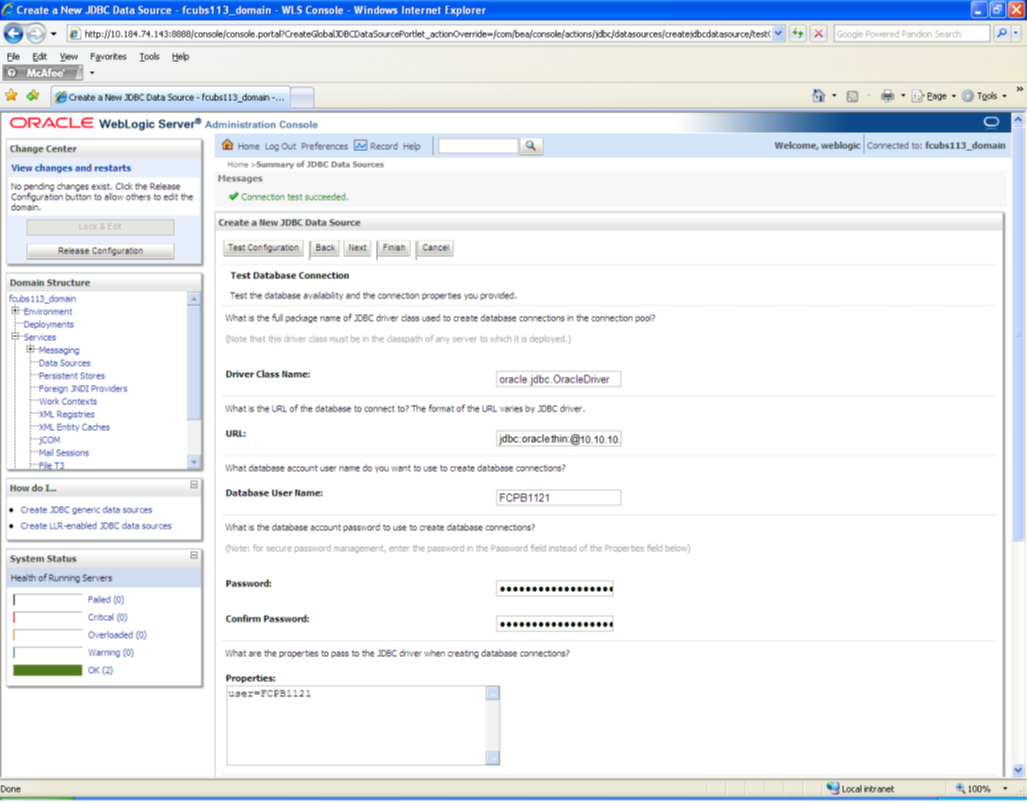Collapse the Services tree node
The height and width of the screenshot is (803, 1027).
click(x=15, y=337)
